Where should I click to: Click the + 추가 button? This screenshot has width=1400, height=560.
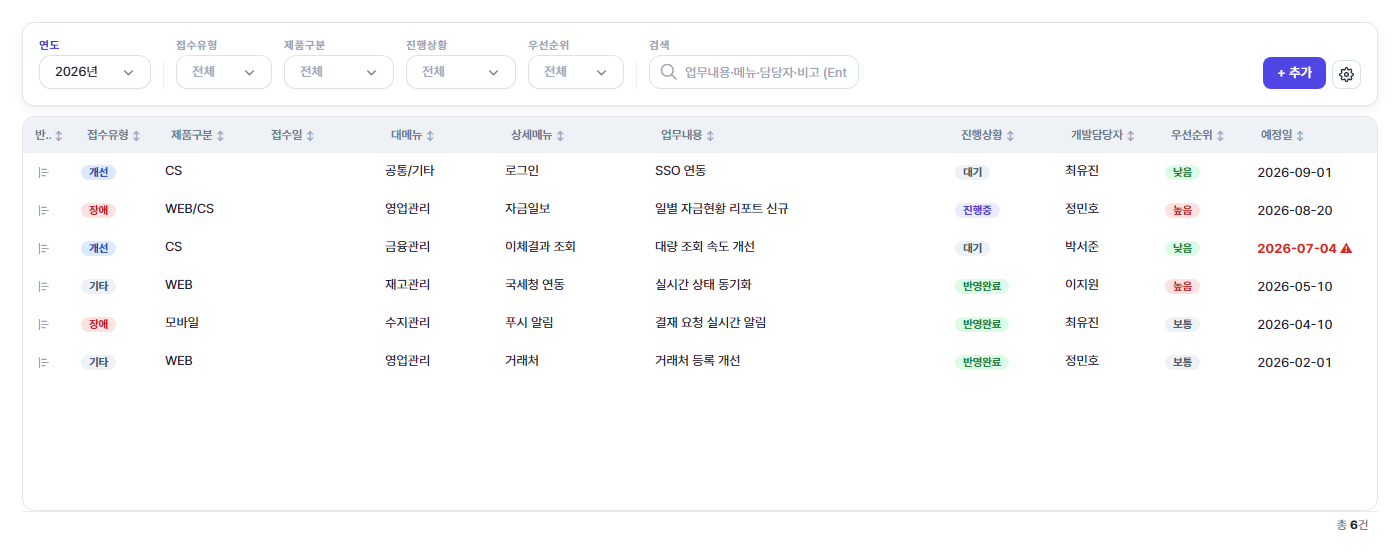[1294, 73]
